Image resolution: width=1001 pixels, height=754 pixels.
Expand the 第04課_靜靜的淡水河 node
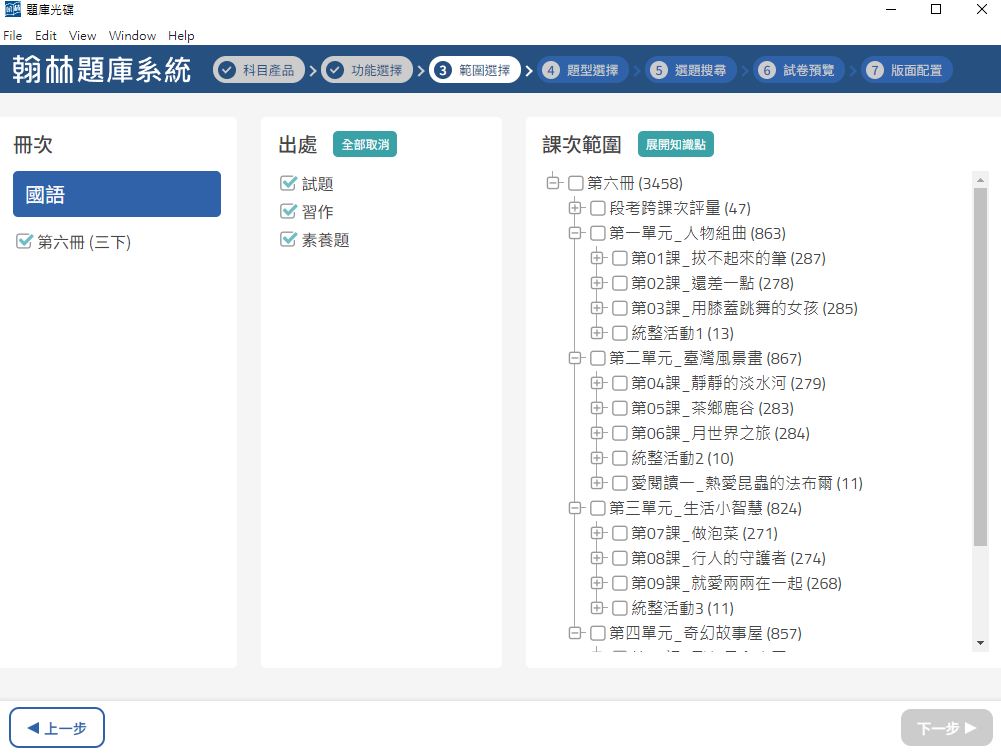[597, 383]
